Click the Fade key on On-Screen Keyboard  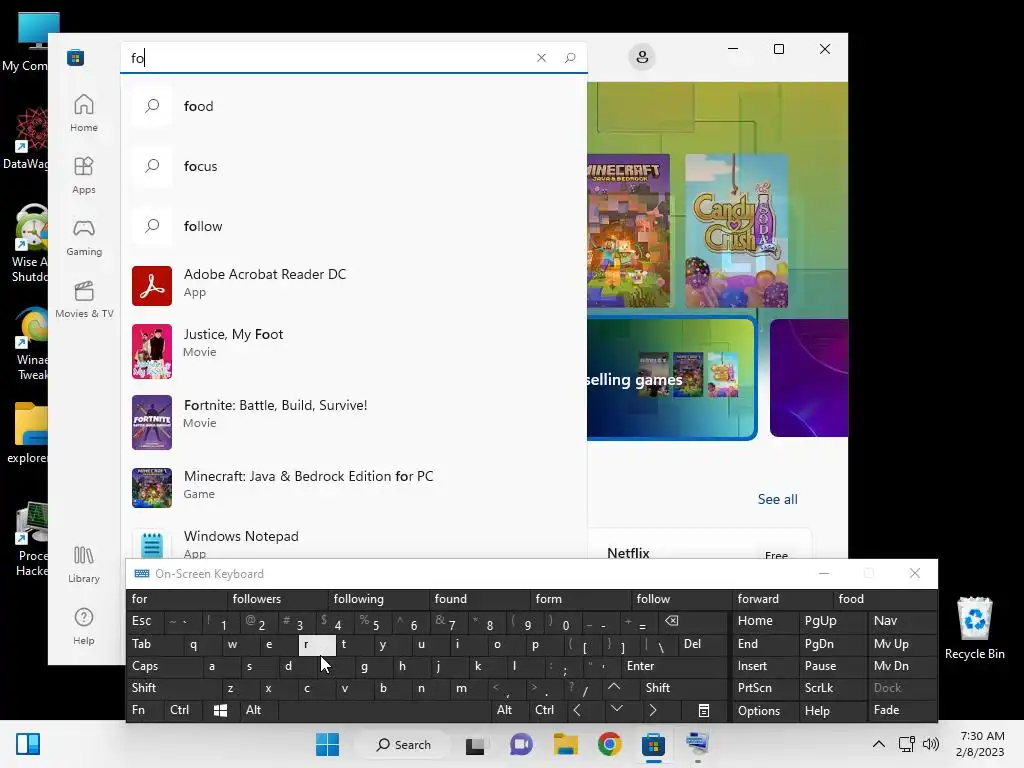(x=903, y=711)
